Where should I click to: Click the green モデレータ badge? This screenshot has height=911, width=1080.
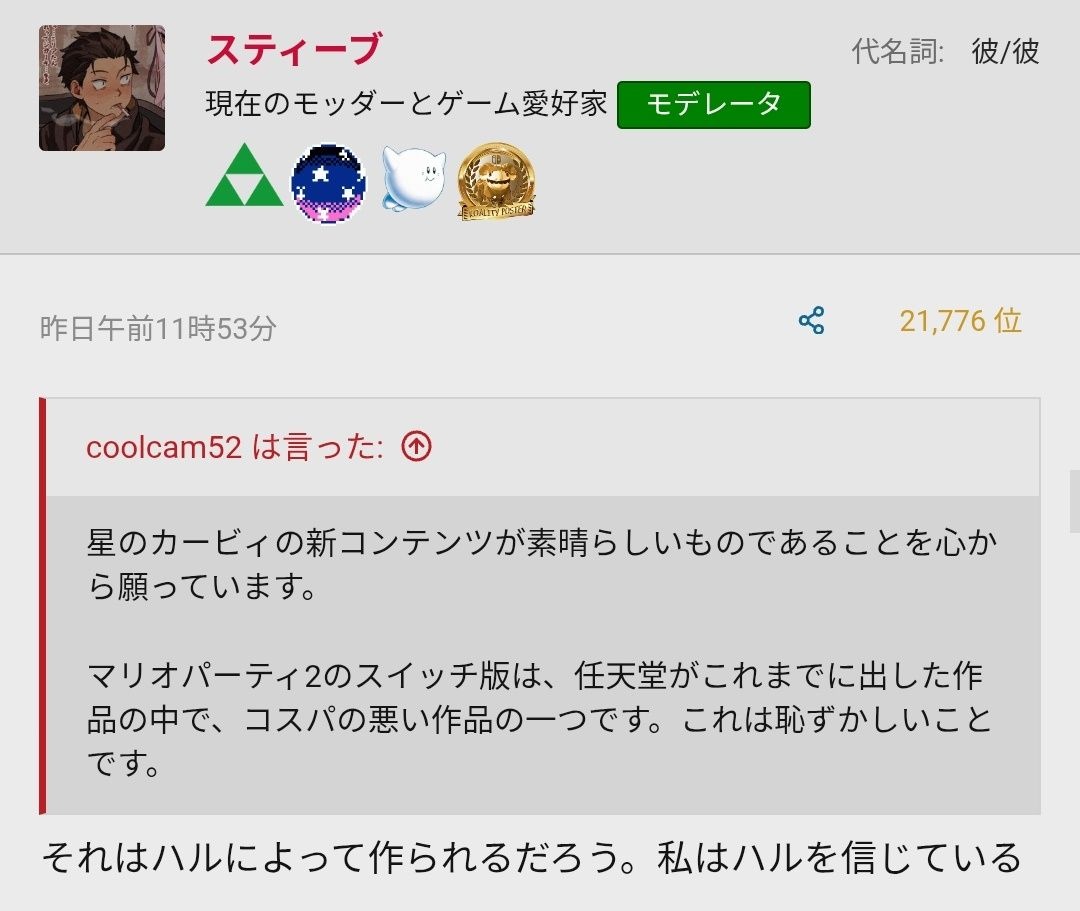pos(714,105)
